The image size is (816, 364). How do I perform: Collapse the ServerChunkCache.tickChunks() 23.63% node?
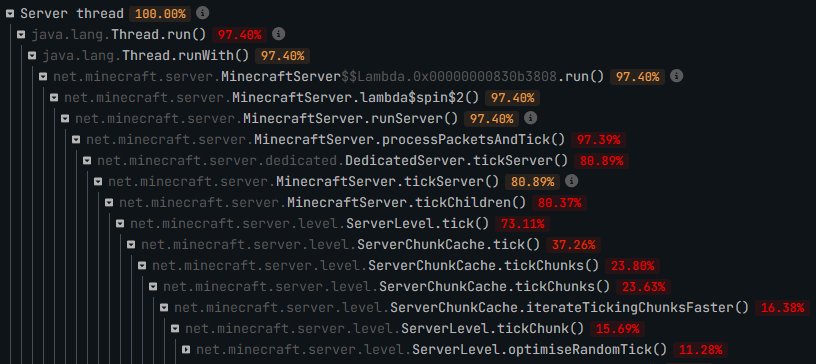click(152, 287)
